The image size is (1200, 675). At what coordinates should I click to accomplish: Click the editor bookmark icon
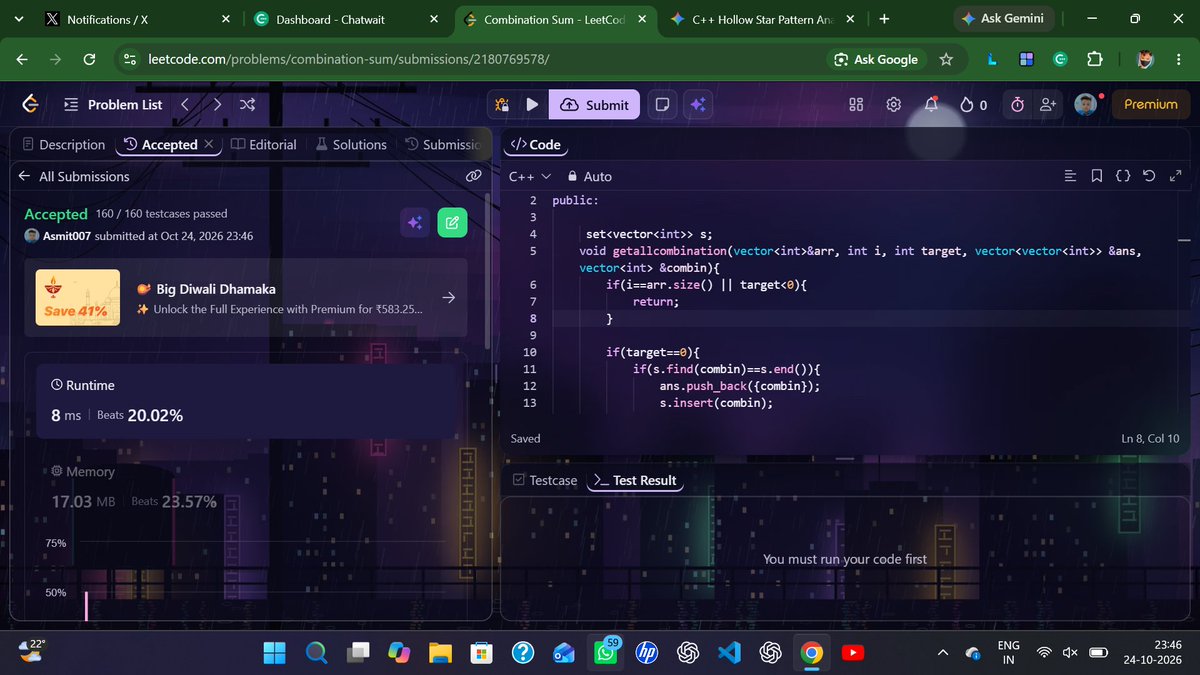[x=1097, y=176]
